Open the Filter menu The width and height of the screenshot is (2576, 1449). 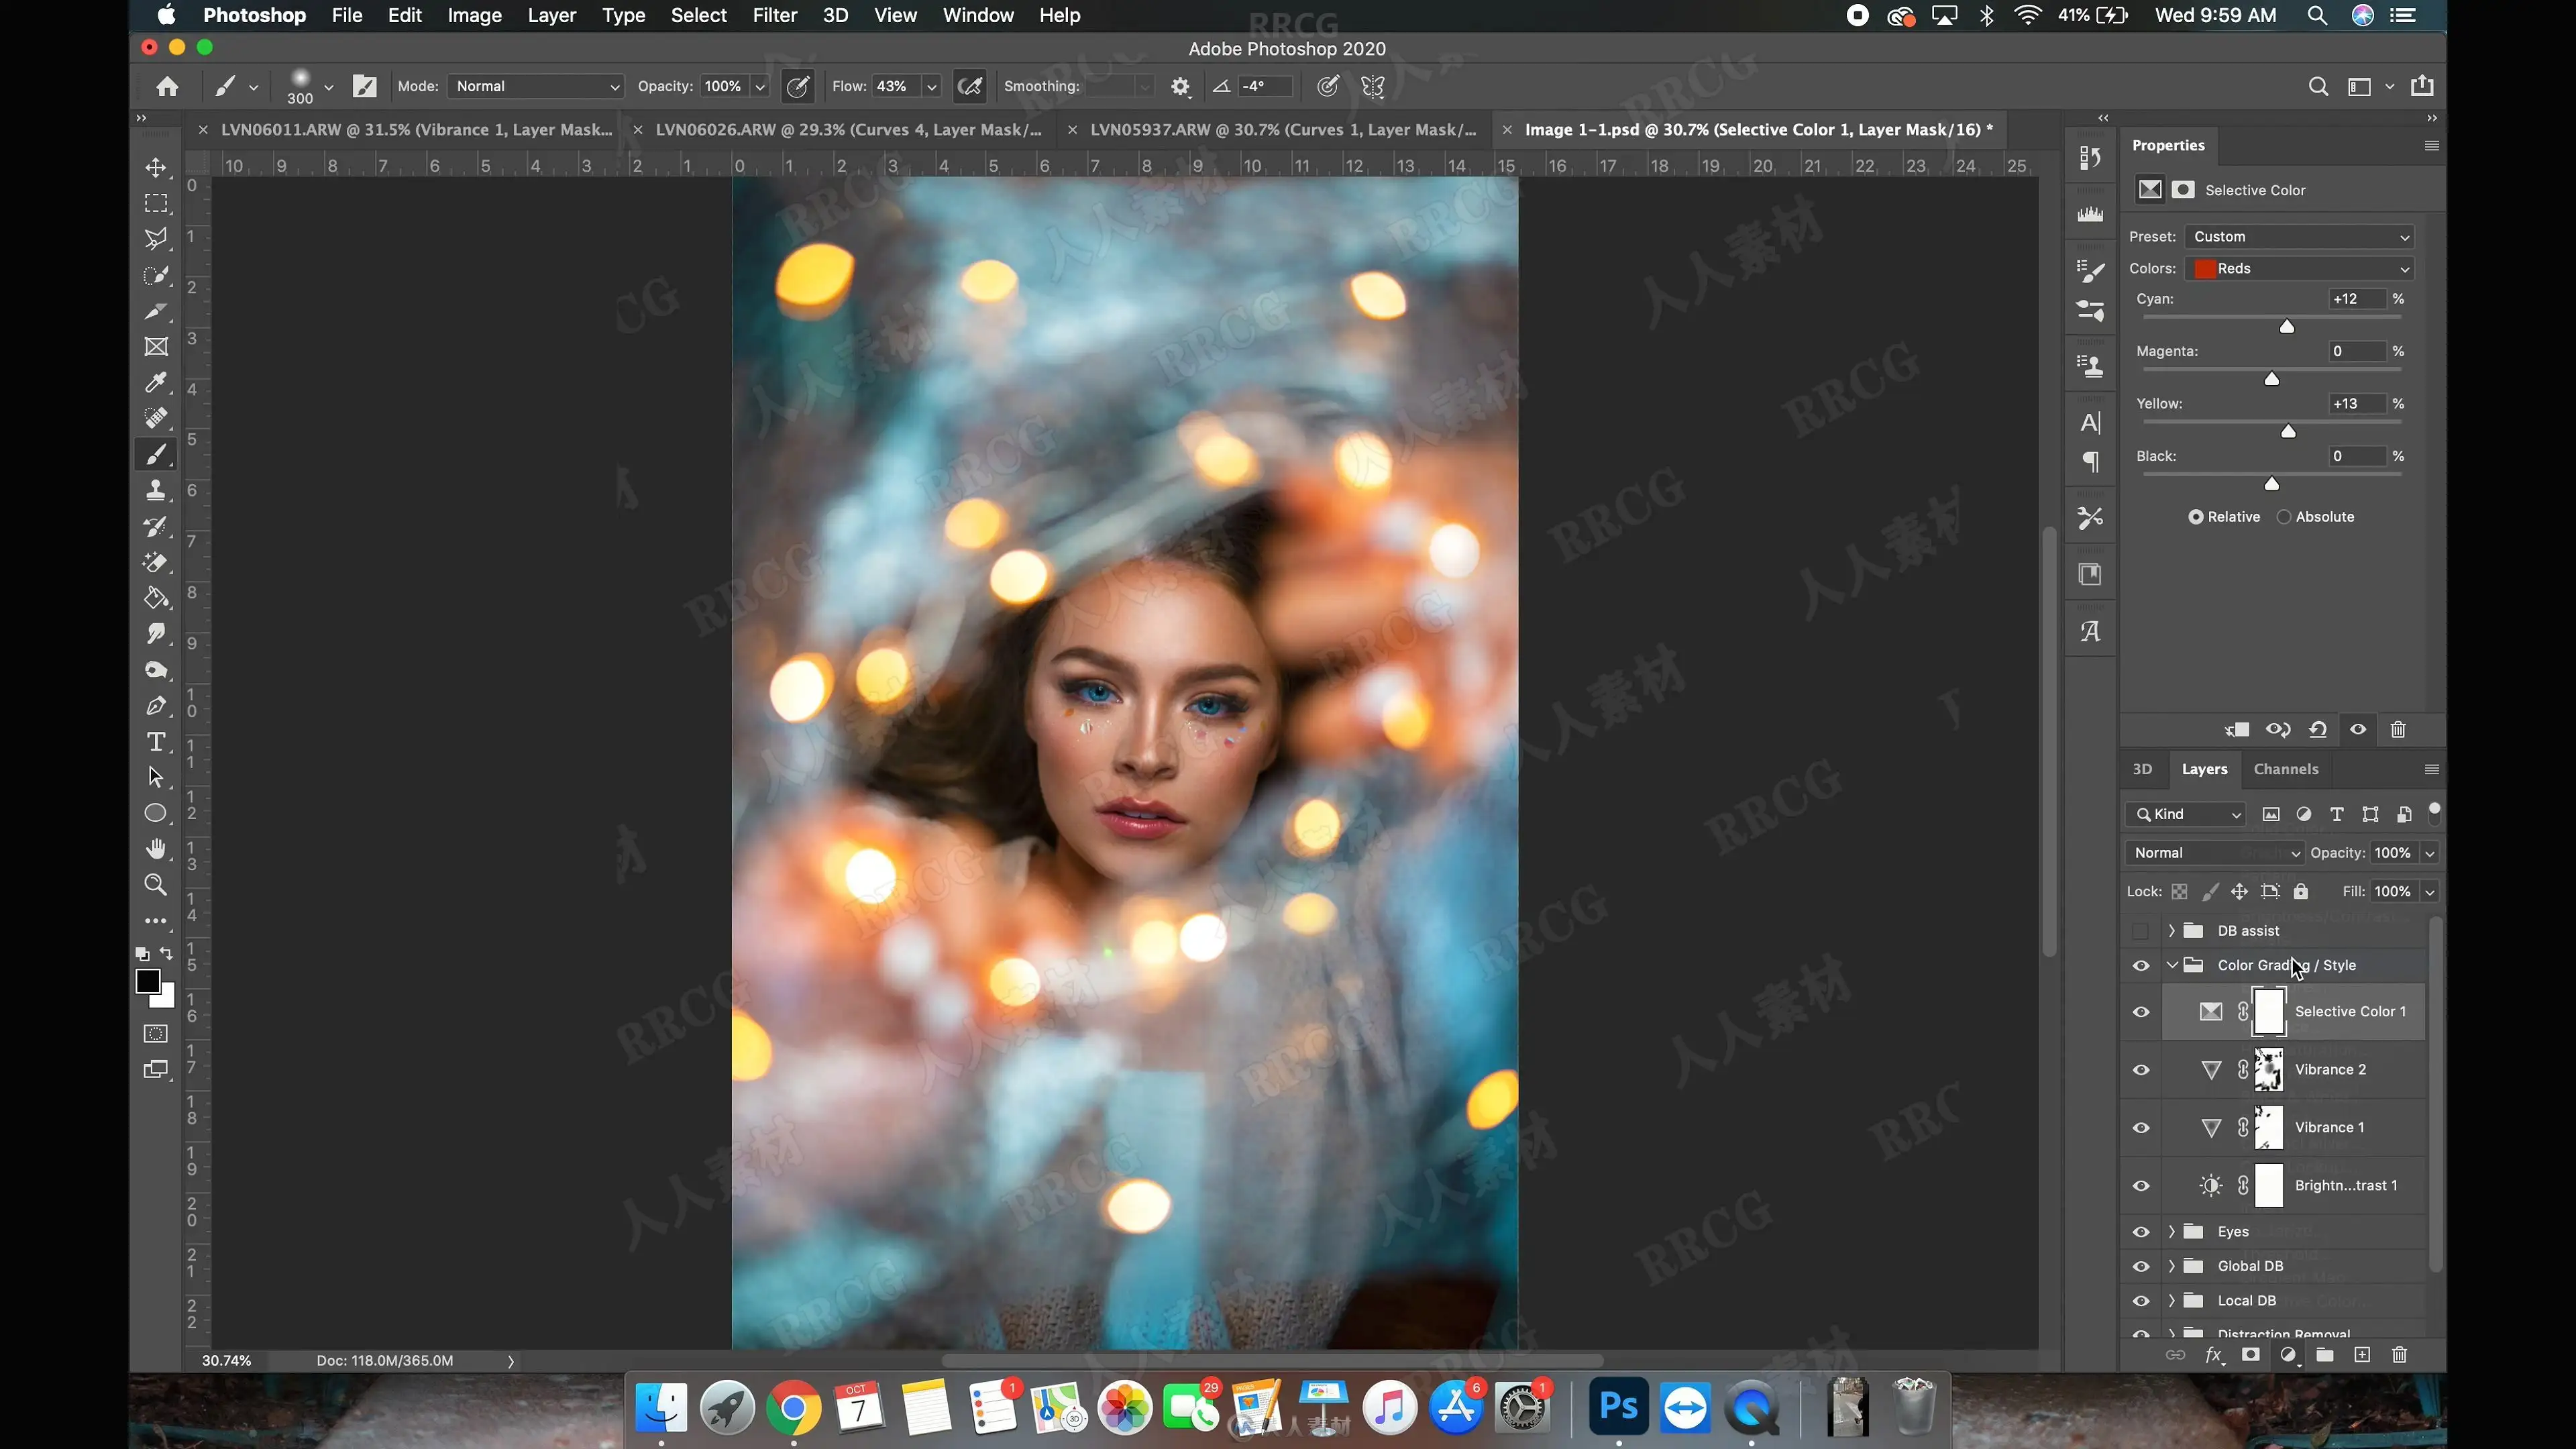tap(774, 15)
